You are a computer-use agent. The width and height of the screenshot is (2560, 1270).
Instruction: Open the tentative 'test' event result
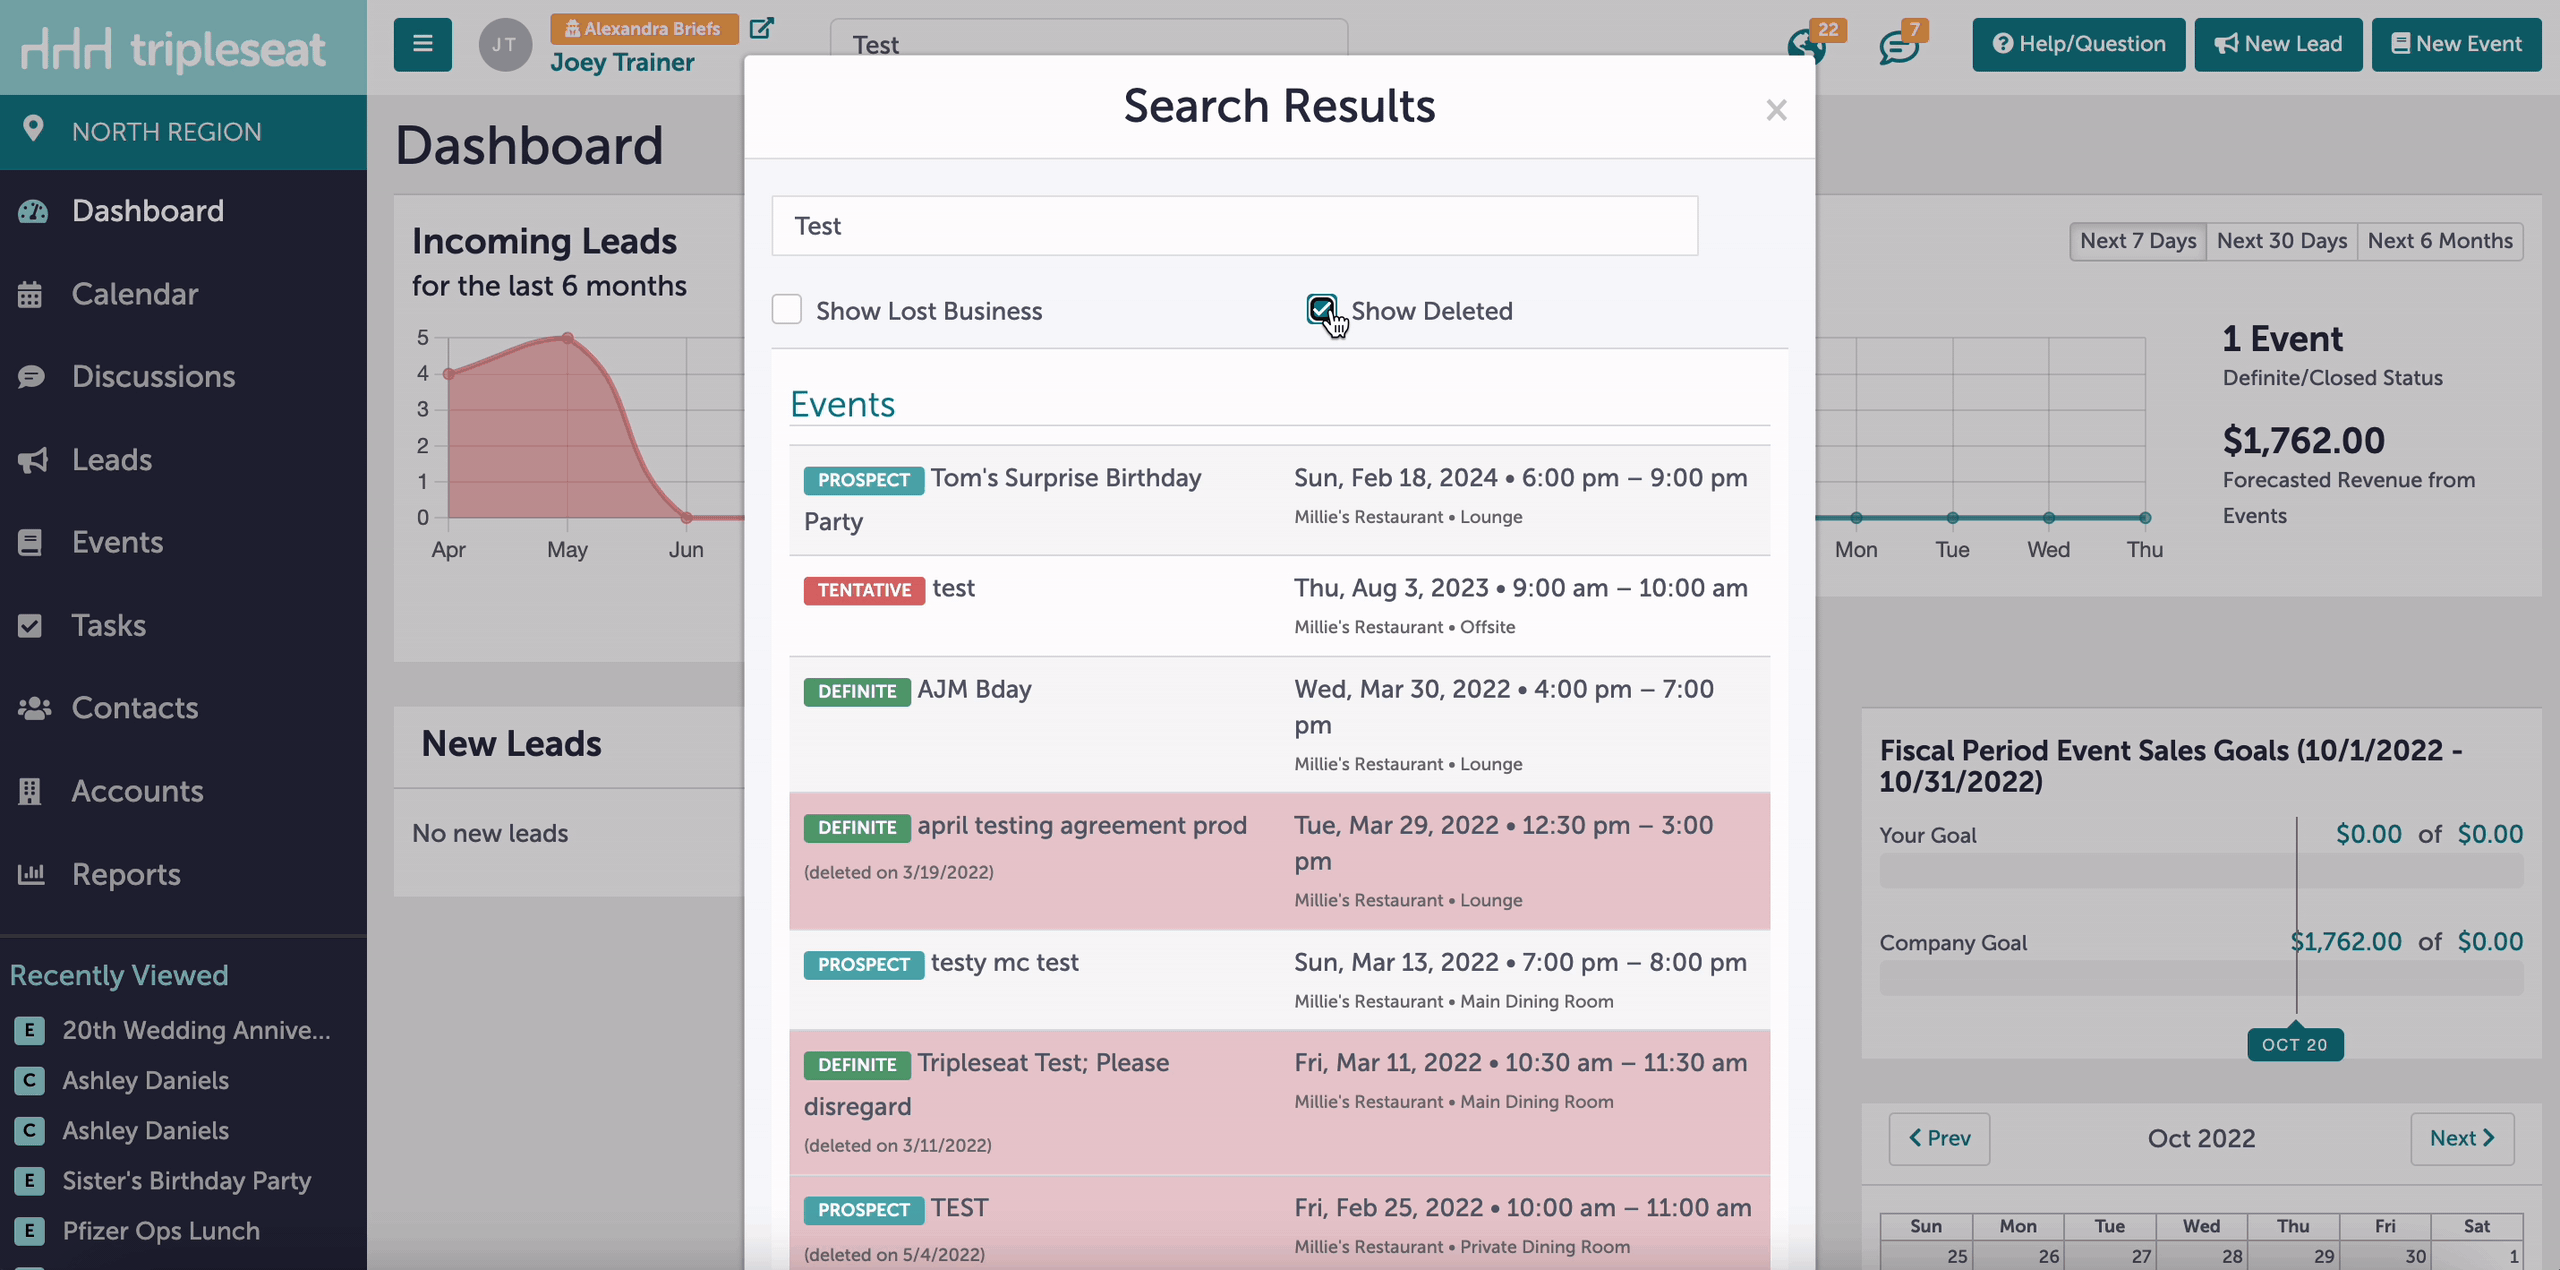pyautogui.click(x=1279, y=606)
